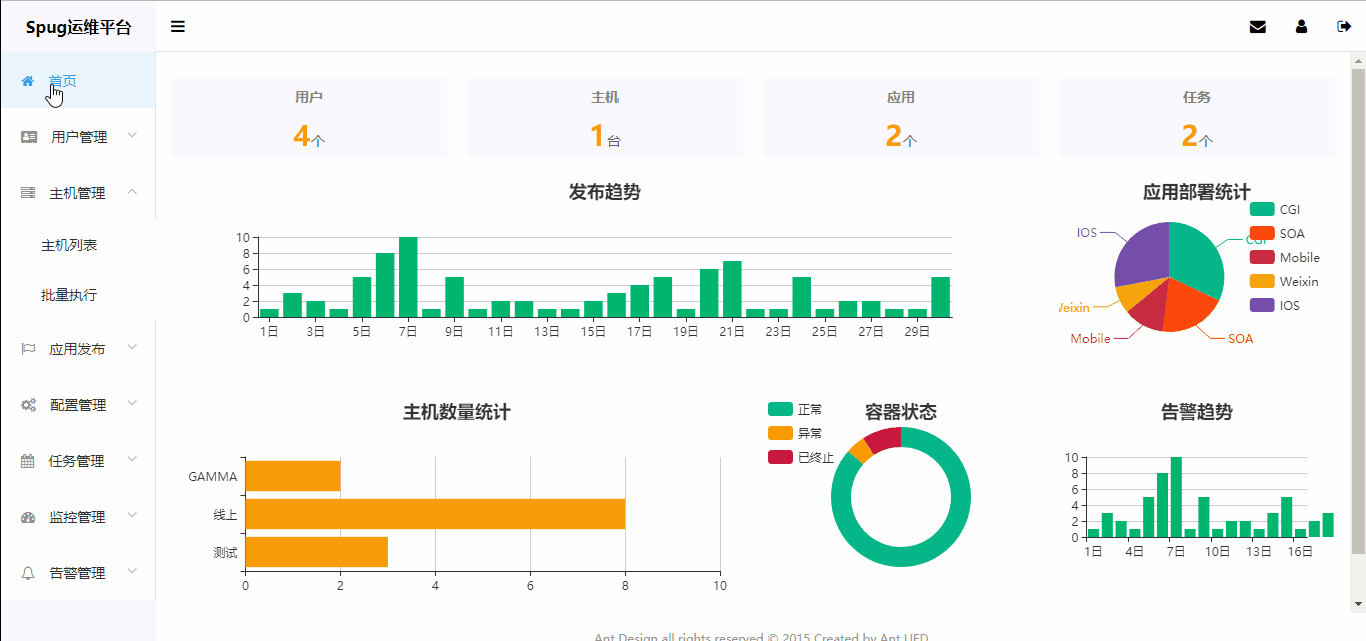Image resolution: width=1366 pixels, height=641 pixels.
Task: Toggle the 异常 container status legend
Action: [795, 433]
